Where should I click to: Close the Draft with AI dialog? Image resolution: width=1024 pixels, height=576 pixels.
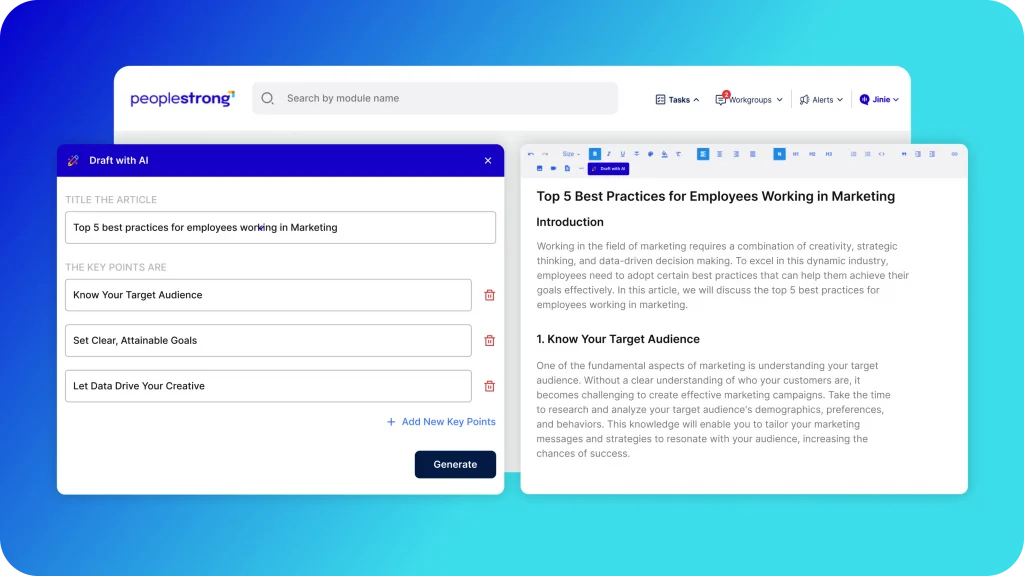click(488, 161)
